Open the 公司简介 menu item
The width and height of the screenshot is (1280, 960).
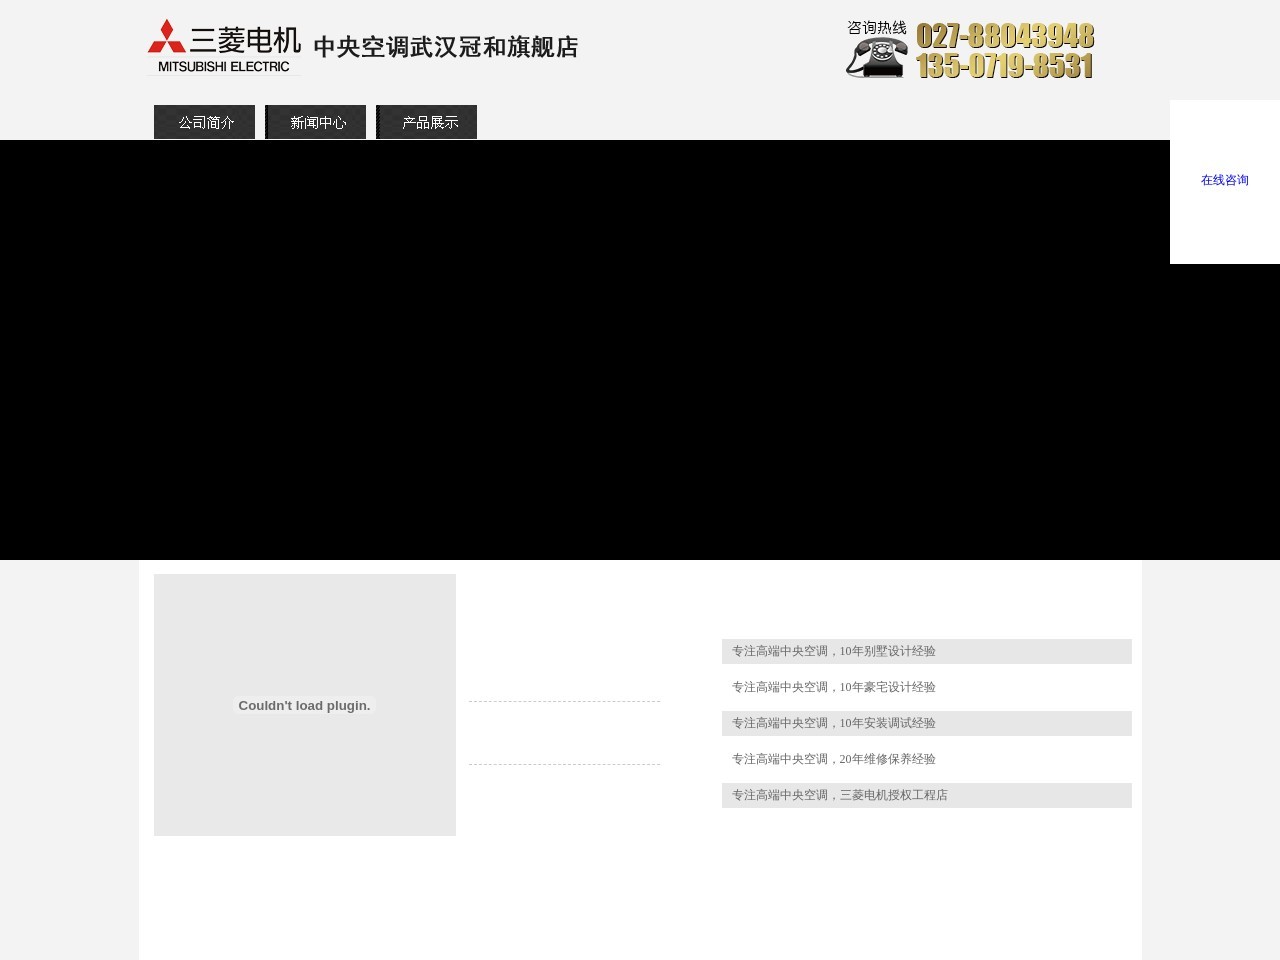pyautogui.click(x=204, y=122)
